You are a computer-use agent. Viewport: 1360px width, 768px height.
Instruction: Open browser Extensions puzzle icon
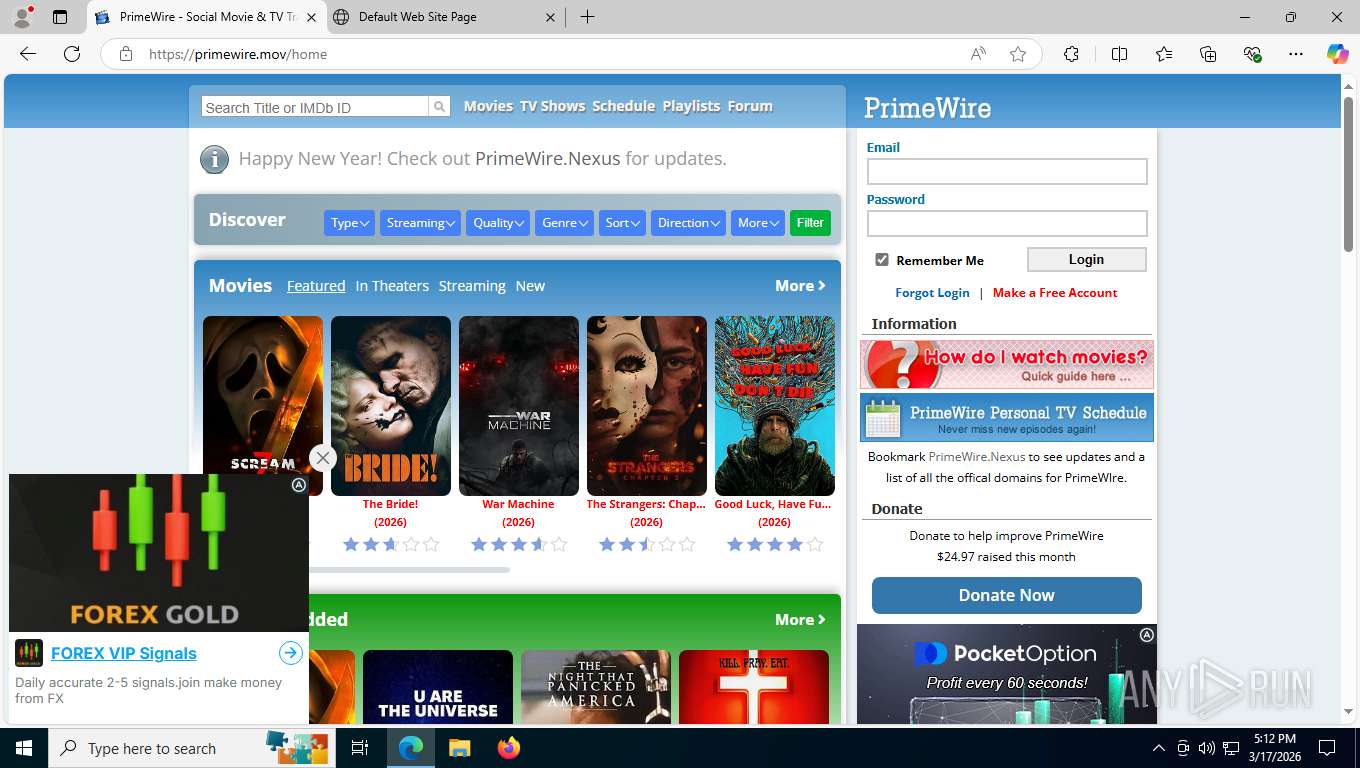1071,54
